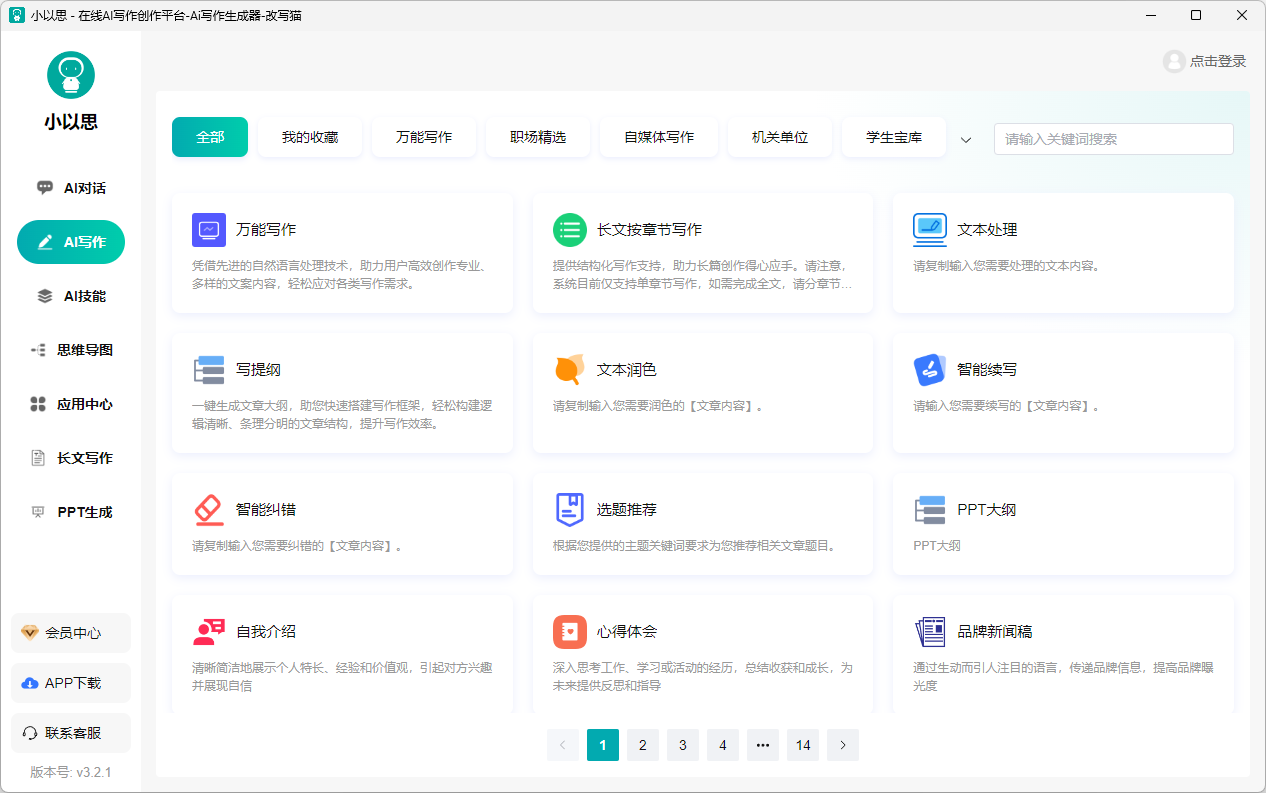Image resolution: width=1266 pixels, height=793 pixels.
Task: Switch to the 职场精选 tab
Action: click(538, 137)
